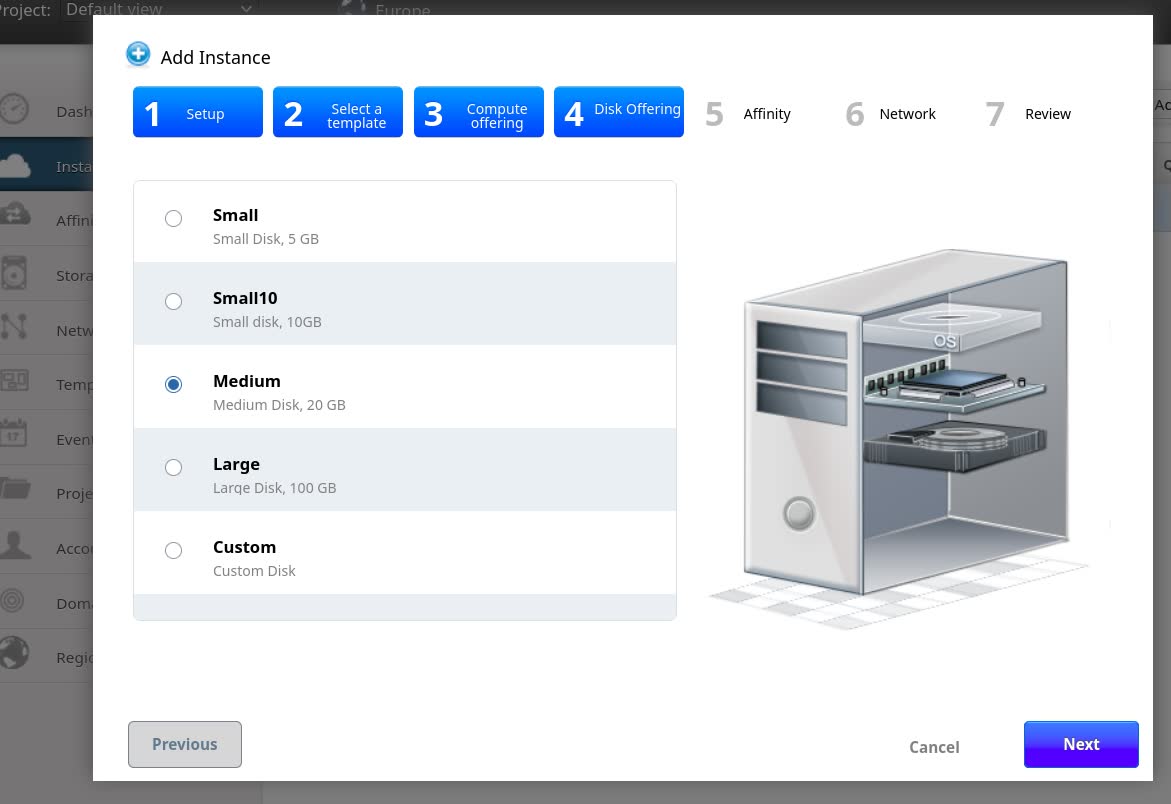The image size is (1171, 804).
Task: Open Accounts via the person icon
Action: coord(14,547)
